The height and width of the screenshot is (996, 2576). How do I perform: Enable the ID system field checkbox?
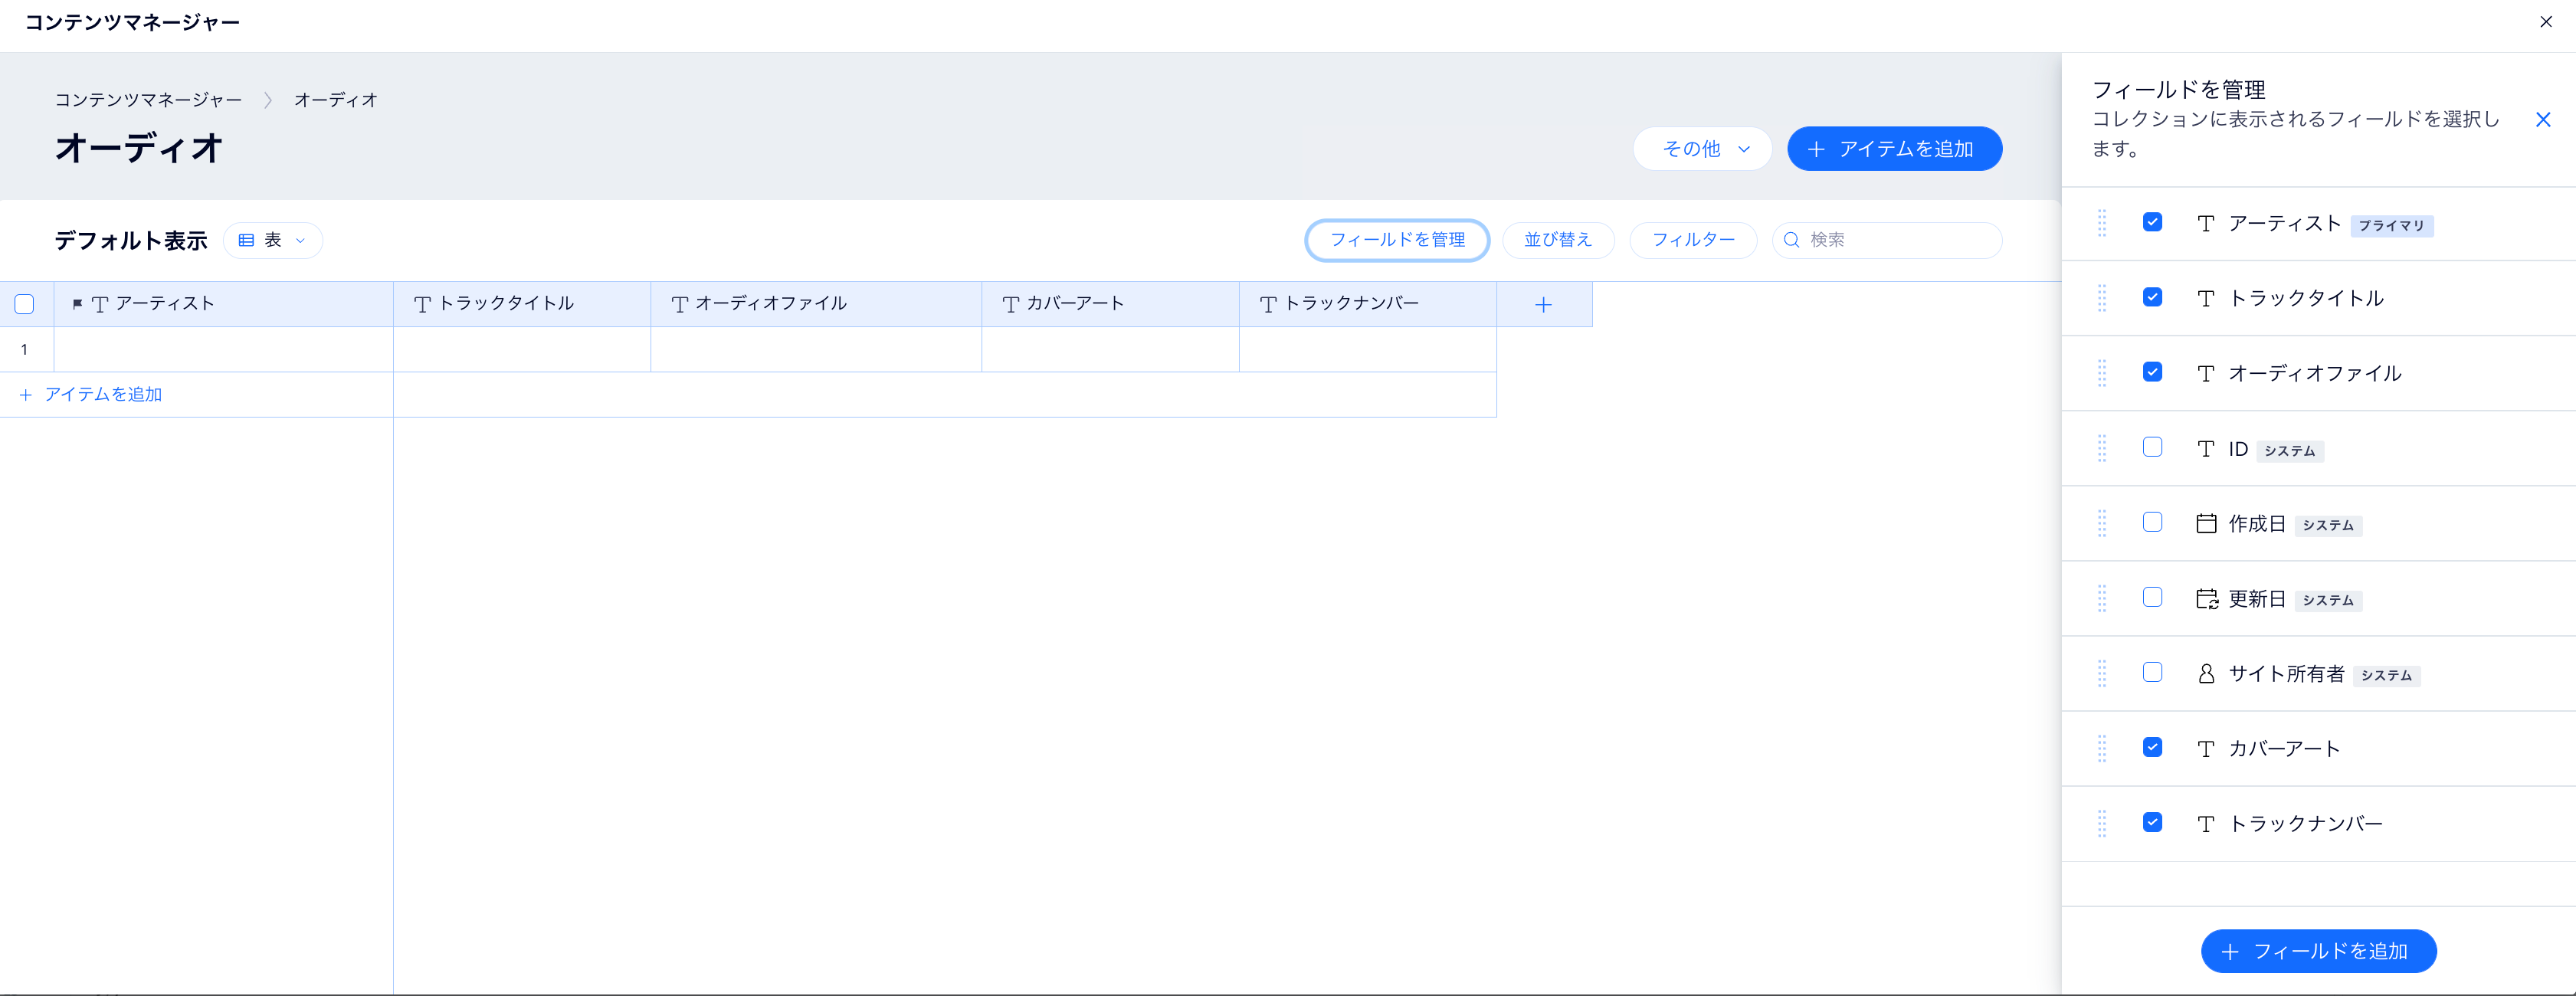click(x=2152, y=447)
